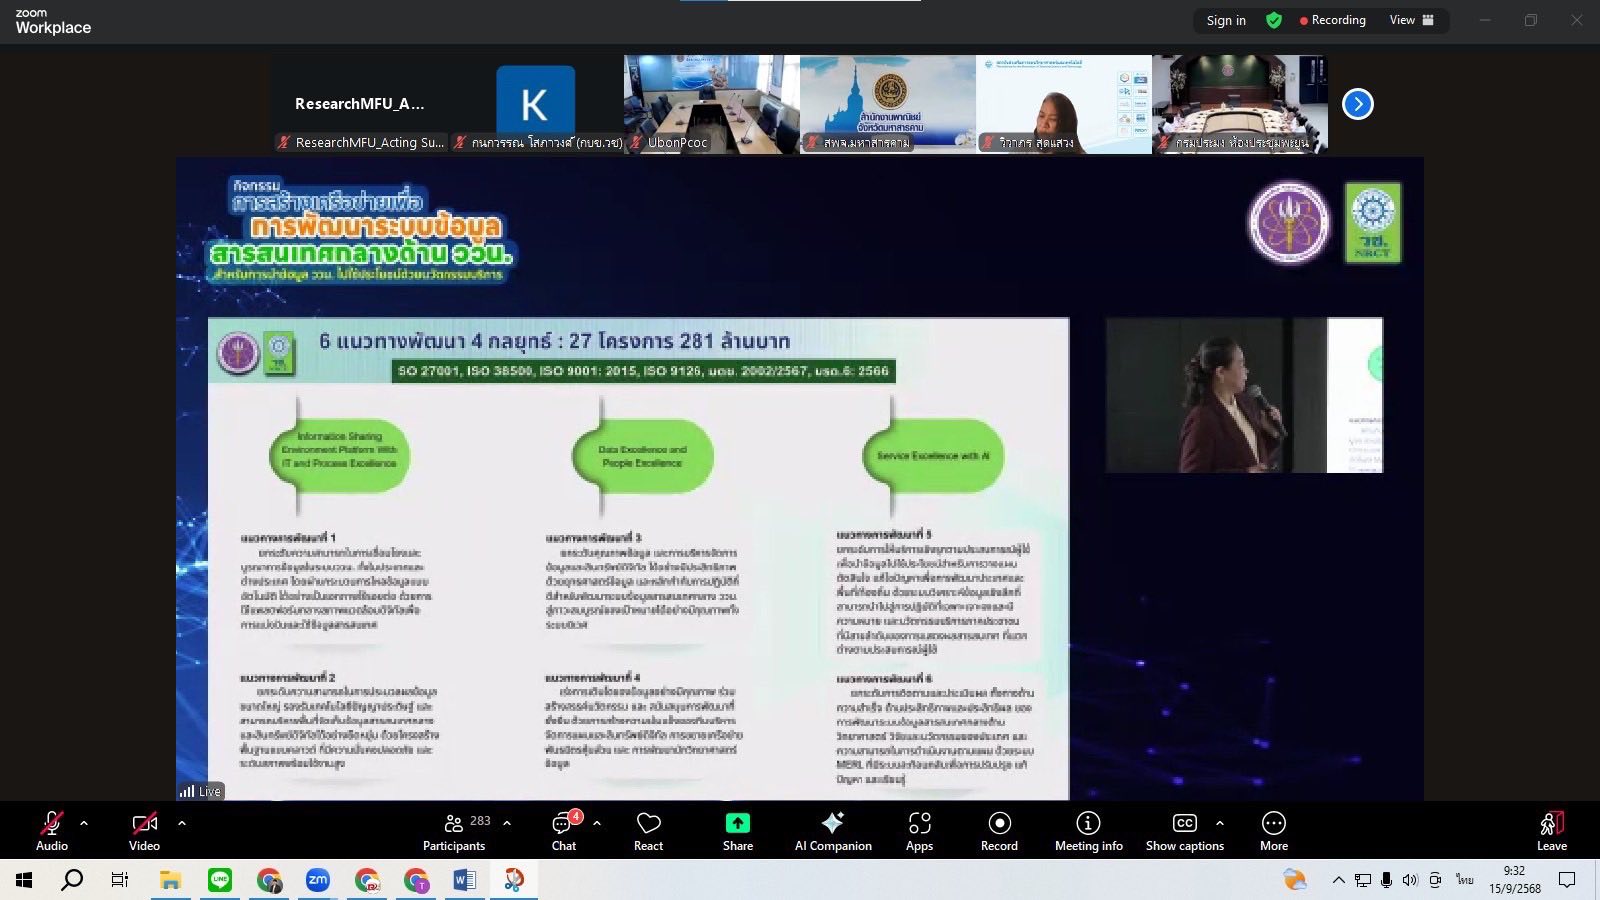Expand the captions options arrow

1220,823
